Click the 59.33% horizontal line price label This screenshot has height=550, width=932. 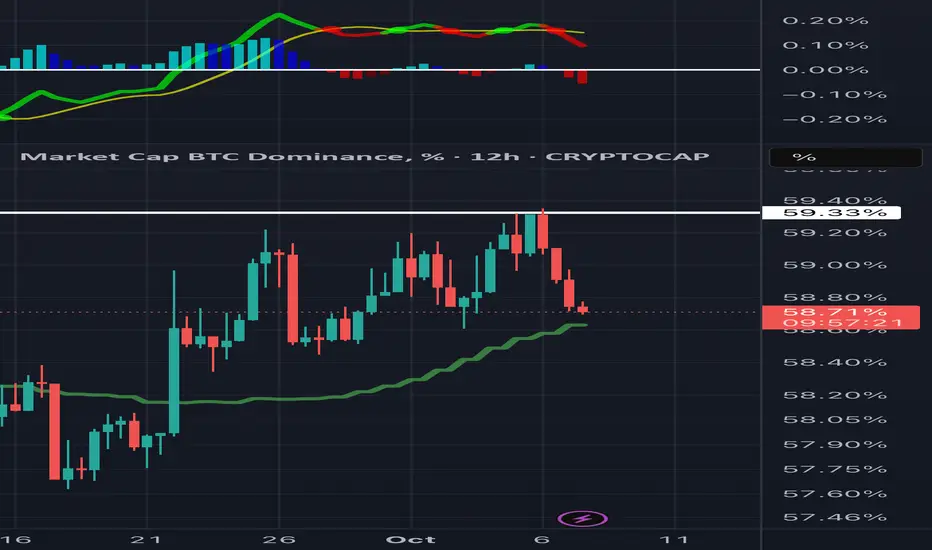pyautogui.click(x=831, y=212)
